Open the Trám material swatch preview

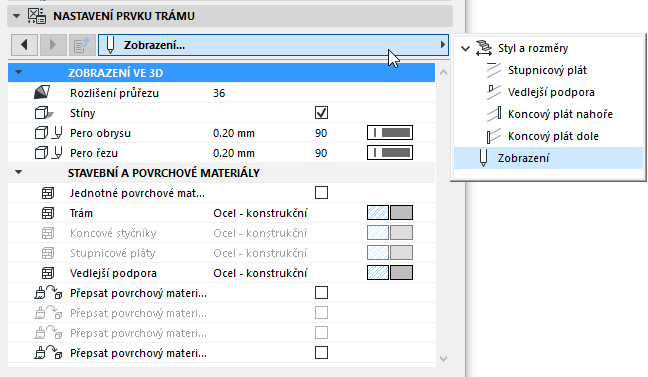point(390,212)
